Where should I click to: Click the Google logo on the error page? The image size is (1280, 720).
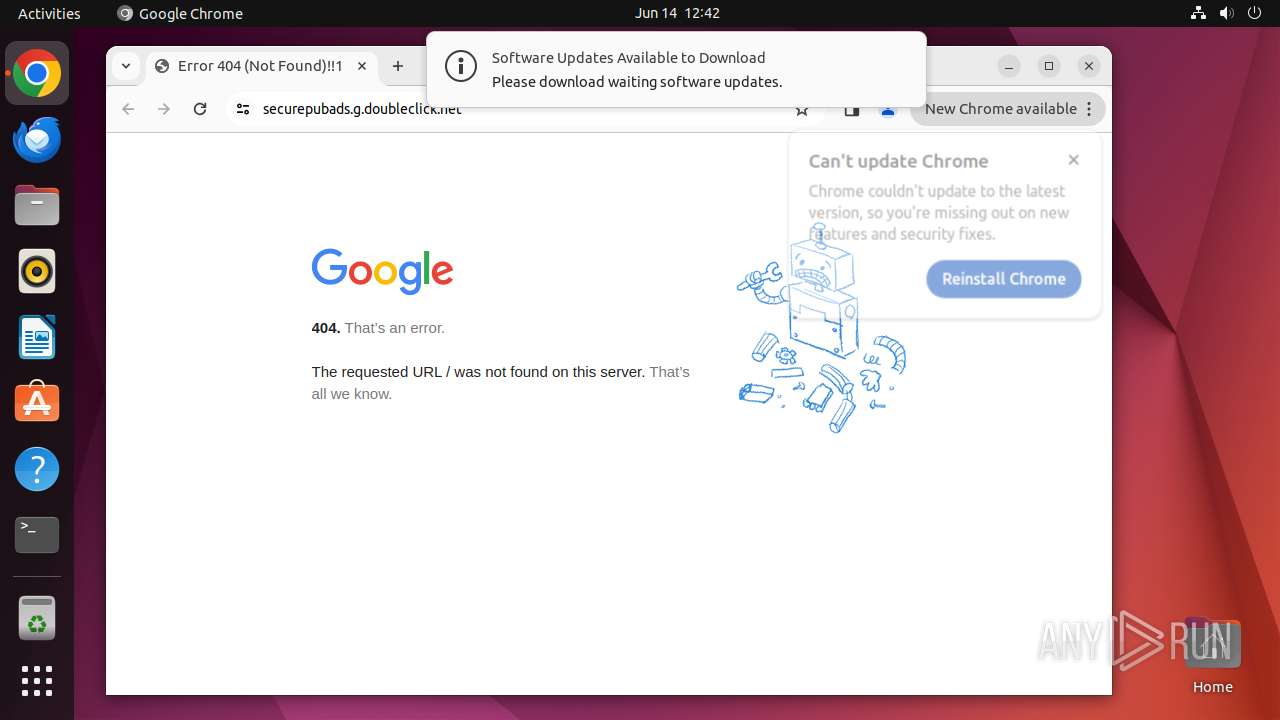click(x=382, y=272)
